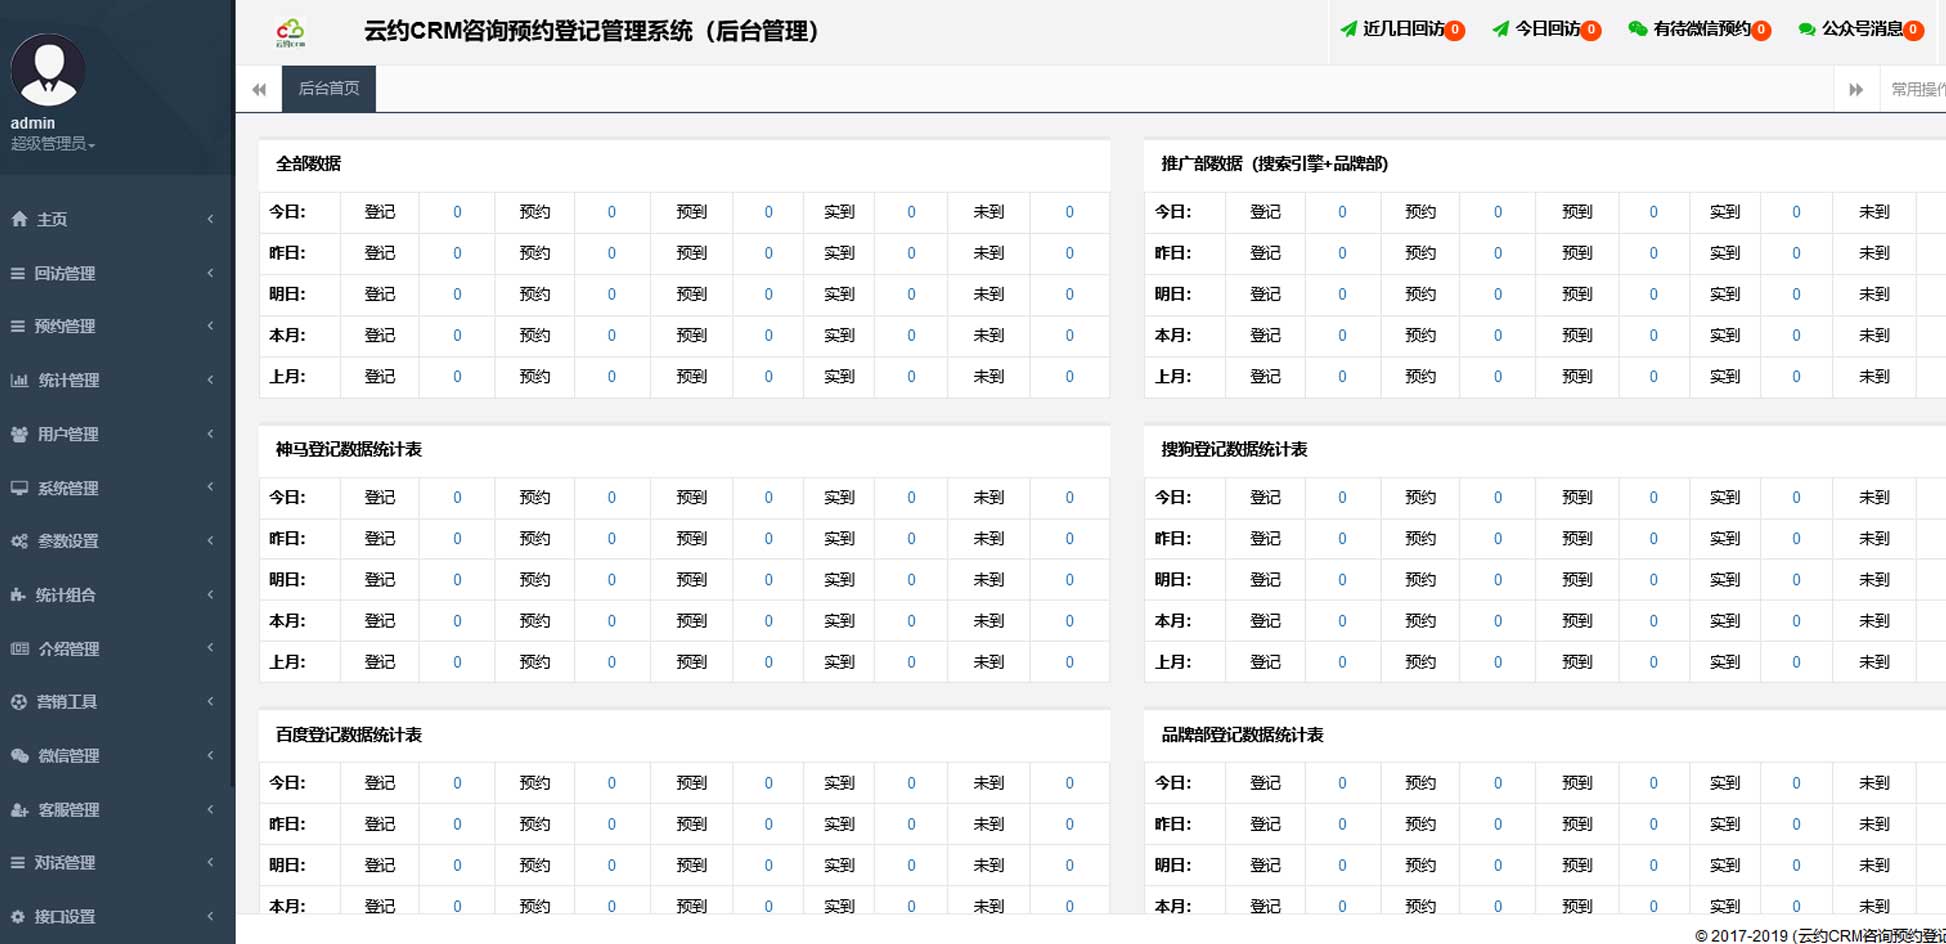Expand the 预约管理 sidebar menu chevron
1946x944 pixels.
point(210,325)
